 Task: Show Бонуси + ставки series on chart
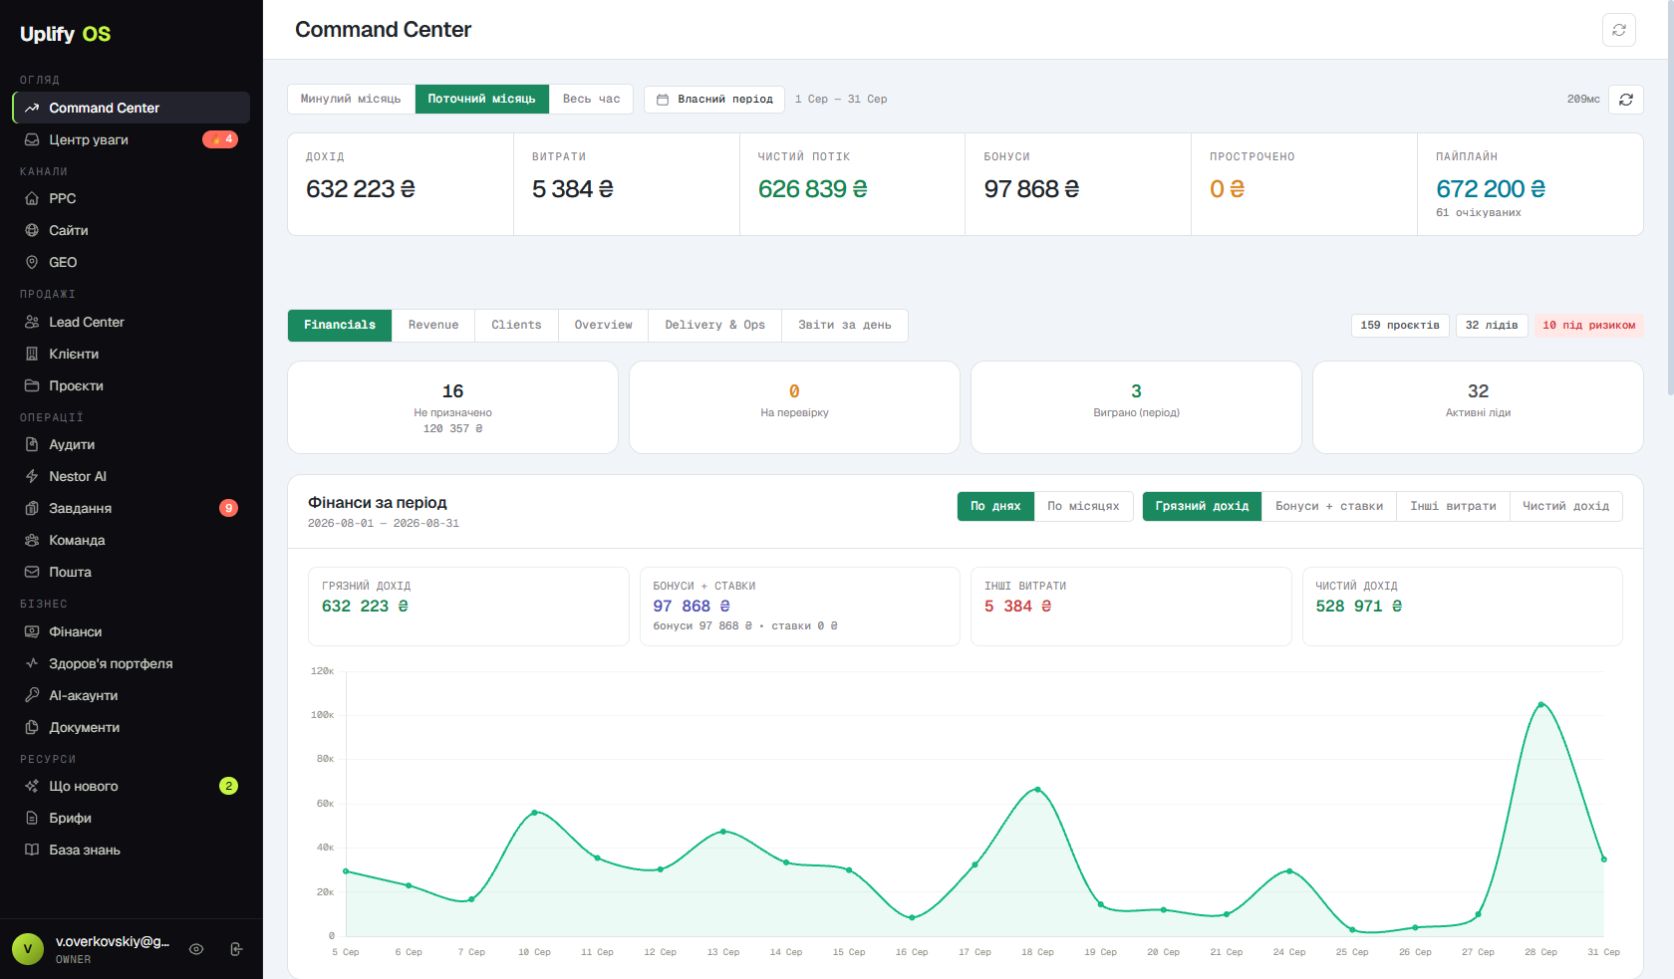[1329, 507]
